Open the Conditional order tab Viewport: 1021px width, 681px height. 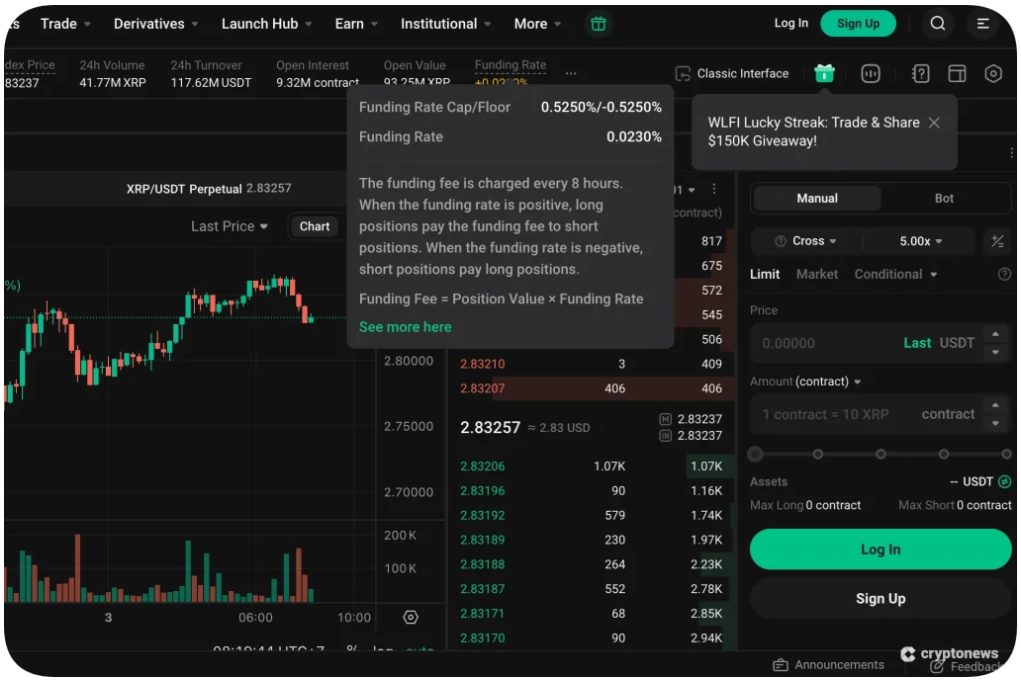point(895,275)
